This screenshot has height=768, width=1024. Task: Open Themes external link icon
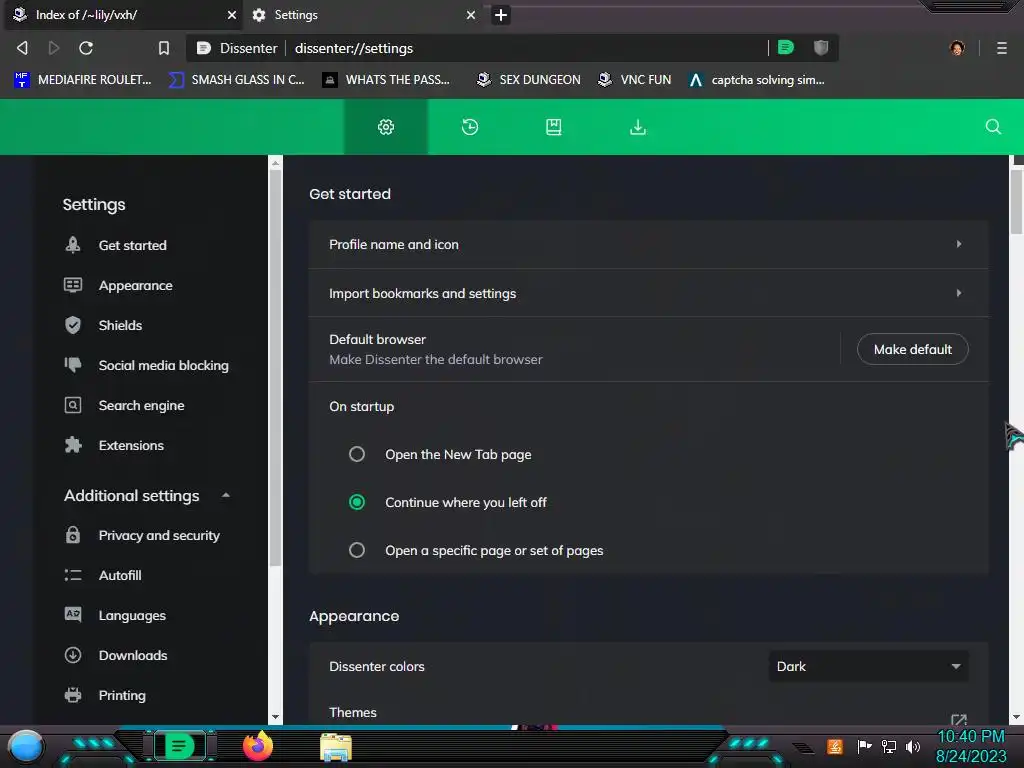[x=959, y=718]
